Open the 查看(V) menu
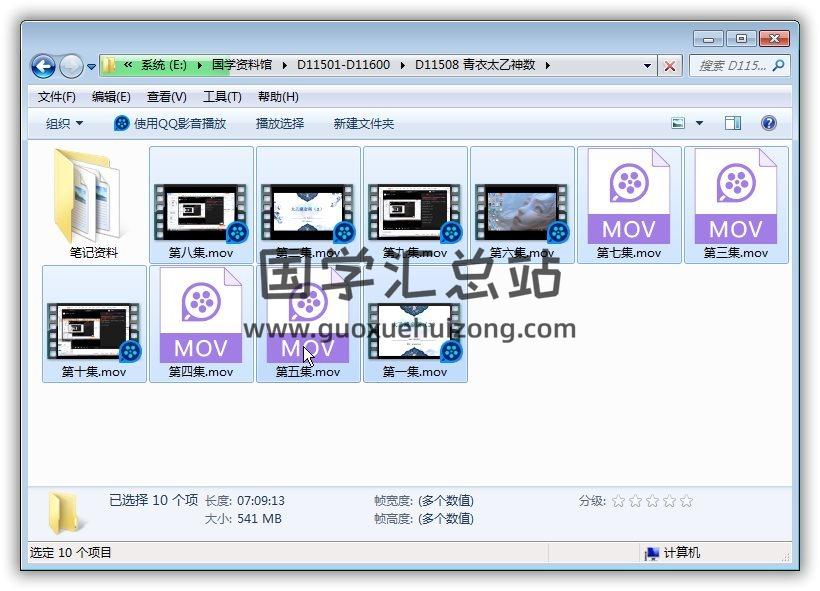 click(x=166, y=97)
